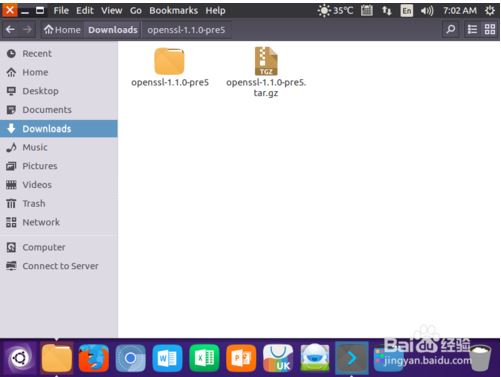
Task: Open the Go menu
Action: (x=136, y=11)
